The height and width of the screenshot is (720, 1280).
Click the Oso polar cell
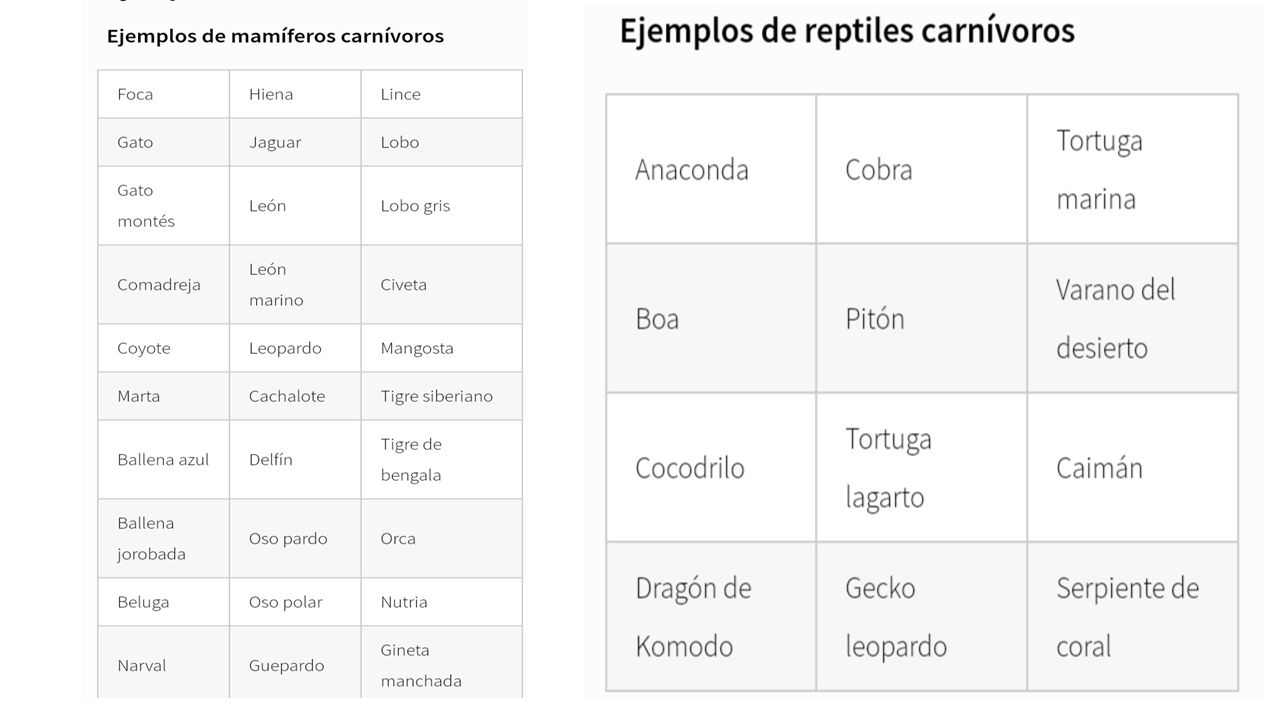coord(295,602)
